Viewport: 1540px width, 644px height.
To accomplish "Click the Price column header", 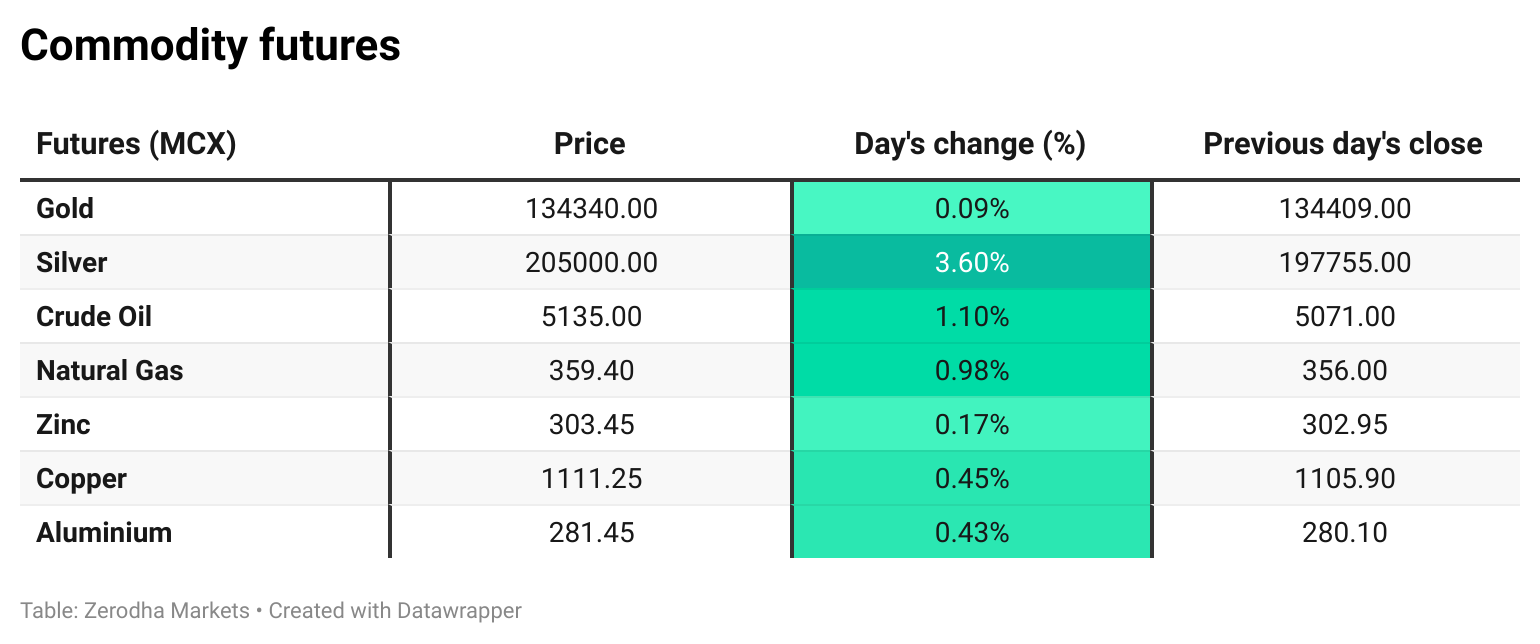I will tap(590, 144).
